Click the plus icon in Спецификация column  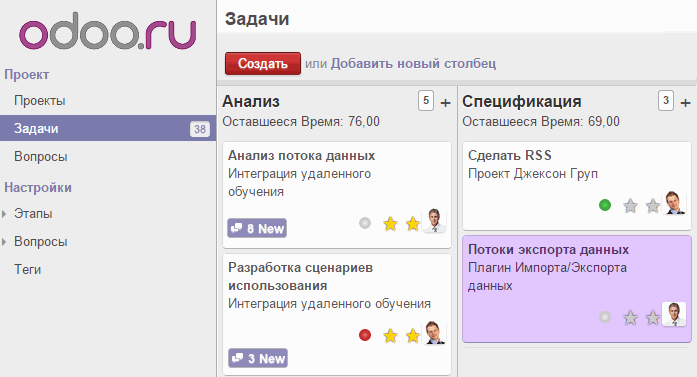(685, 103)
